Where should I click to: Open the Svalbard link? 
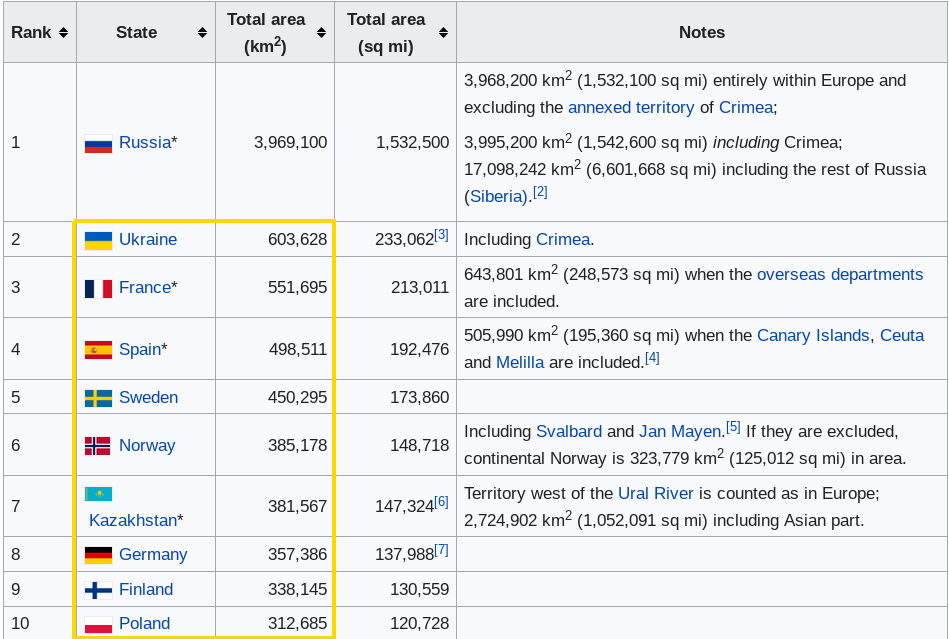point(569,431)
